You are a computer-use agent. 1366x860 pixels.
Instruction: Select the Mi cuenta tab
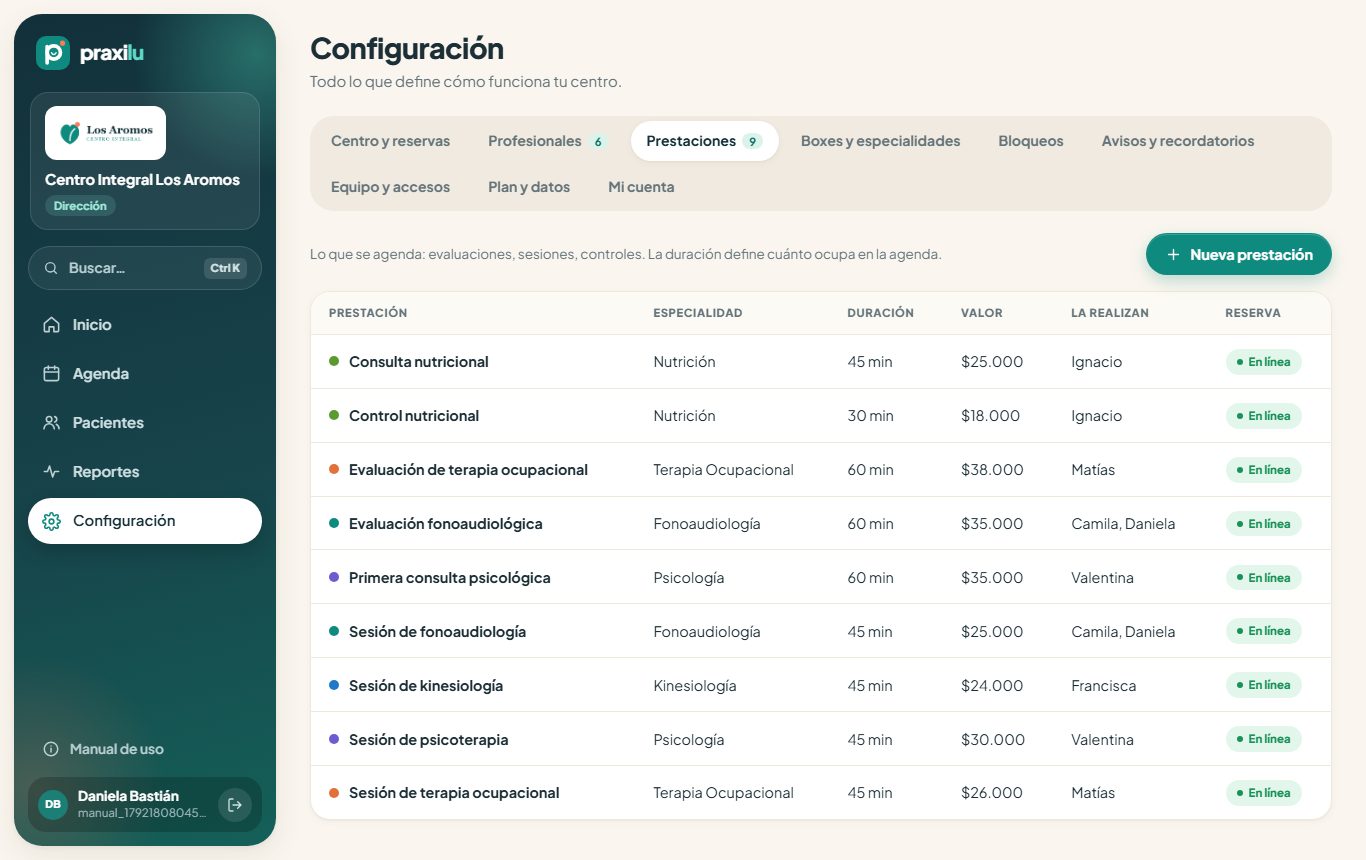[x=641, y=187]
